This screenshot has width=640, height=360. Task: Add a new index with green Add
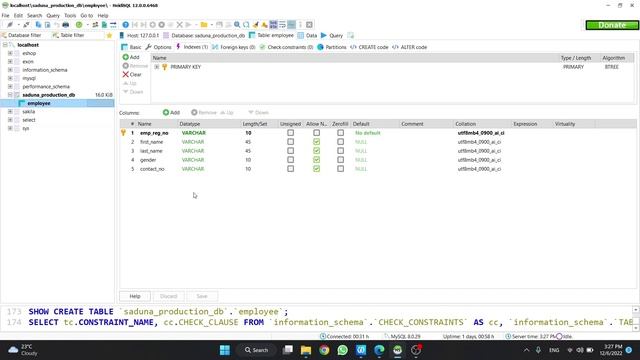tap(131, 57)
